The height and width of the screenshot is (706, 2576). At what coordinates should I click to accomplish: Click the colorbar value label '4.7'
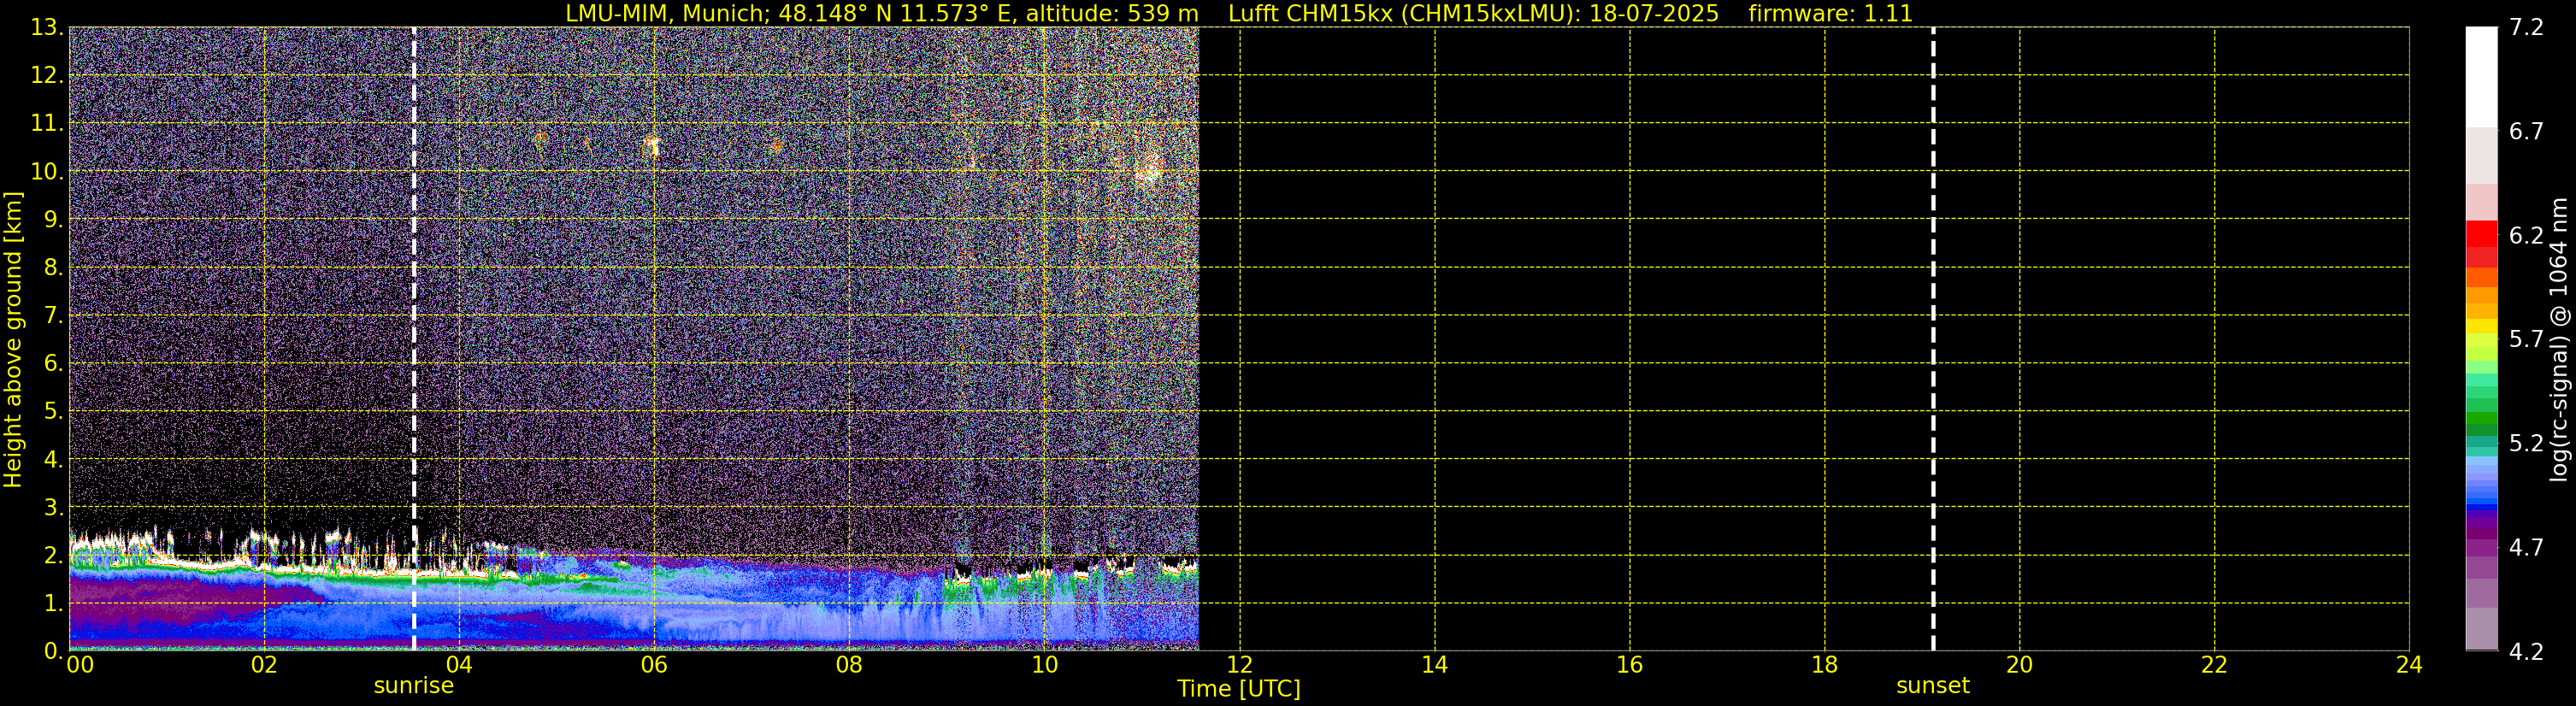point(2526,548)
